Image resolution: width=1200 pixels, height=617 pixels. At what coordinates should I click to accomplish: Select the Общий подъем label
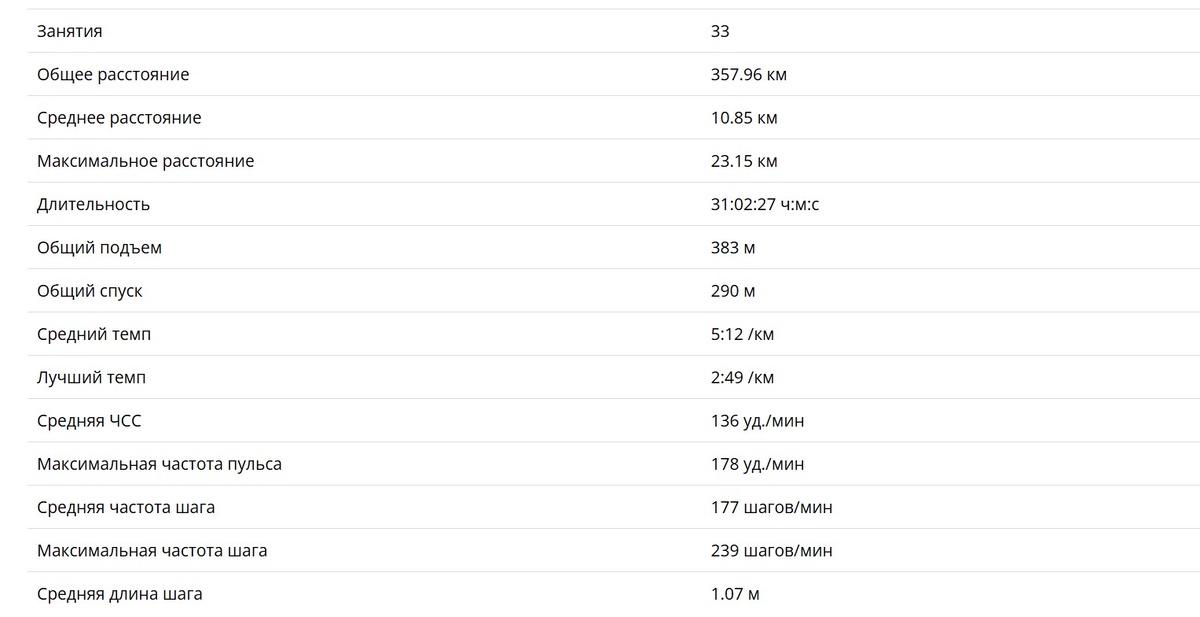coord(99,248)
